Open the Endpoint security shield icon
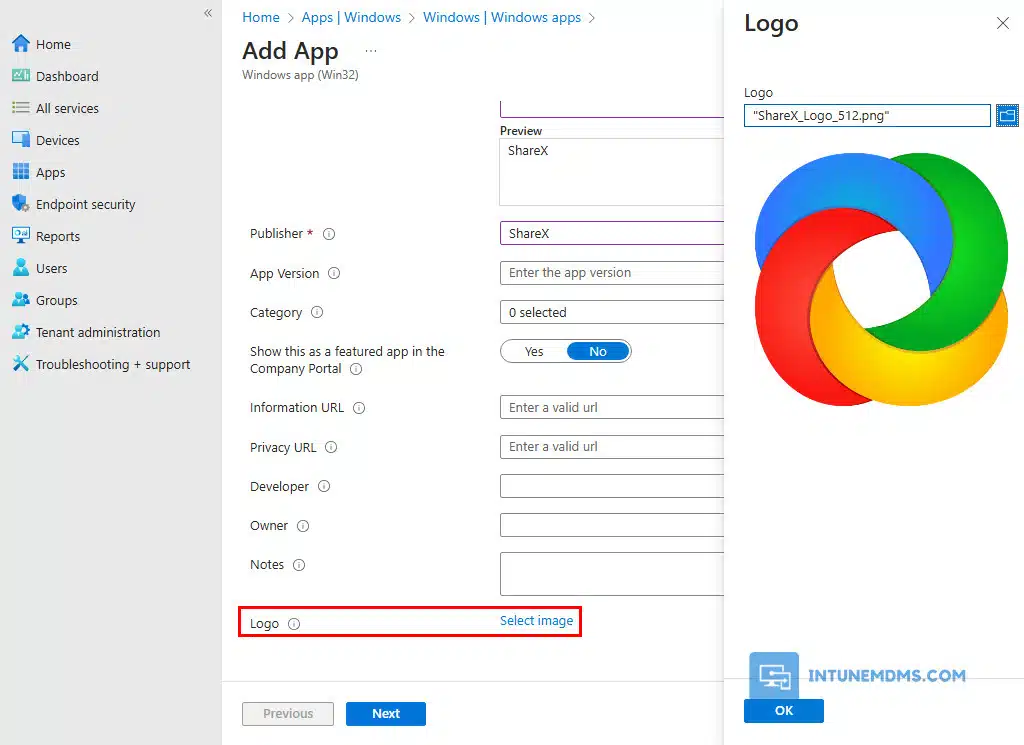The width and height of the screenshot is (1024, 745). tap(20, 204)
